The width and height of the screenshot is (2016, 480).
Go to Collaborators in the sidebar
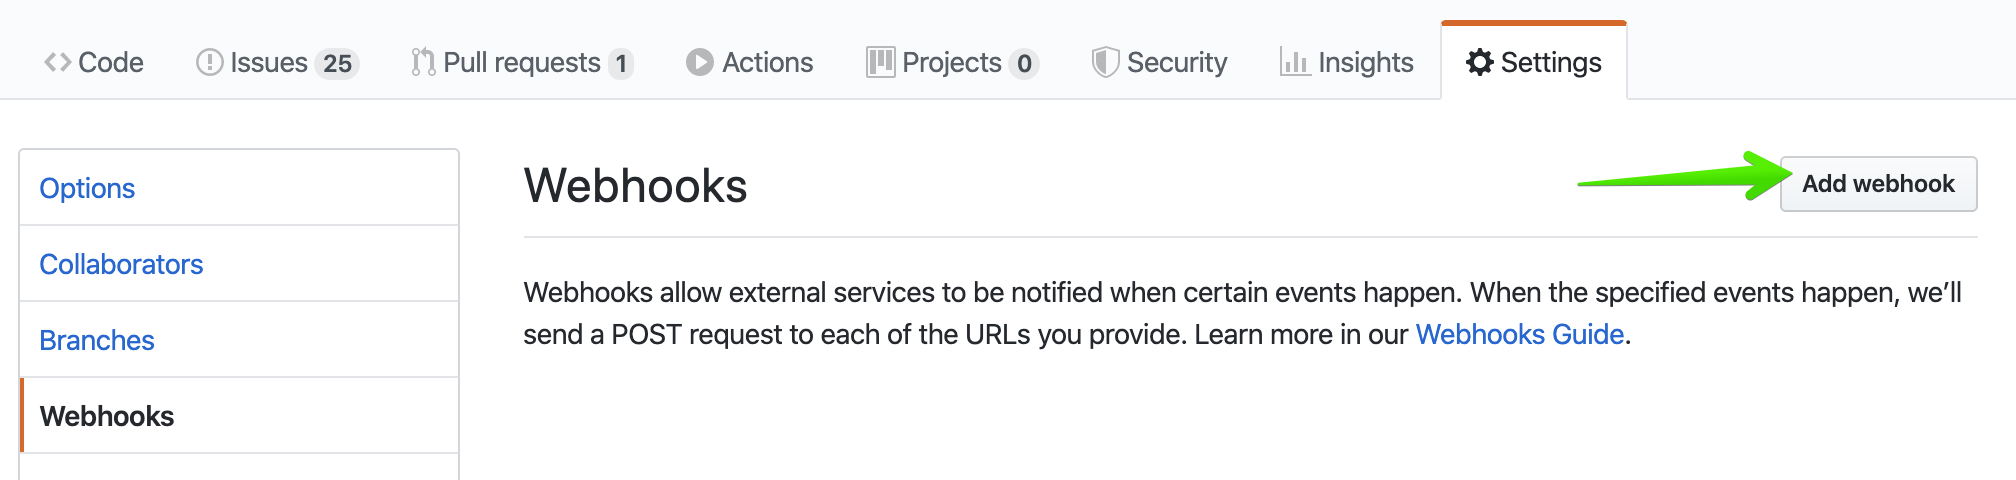pos(121,264)
